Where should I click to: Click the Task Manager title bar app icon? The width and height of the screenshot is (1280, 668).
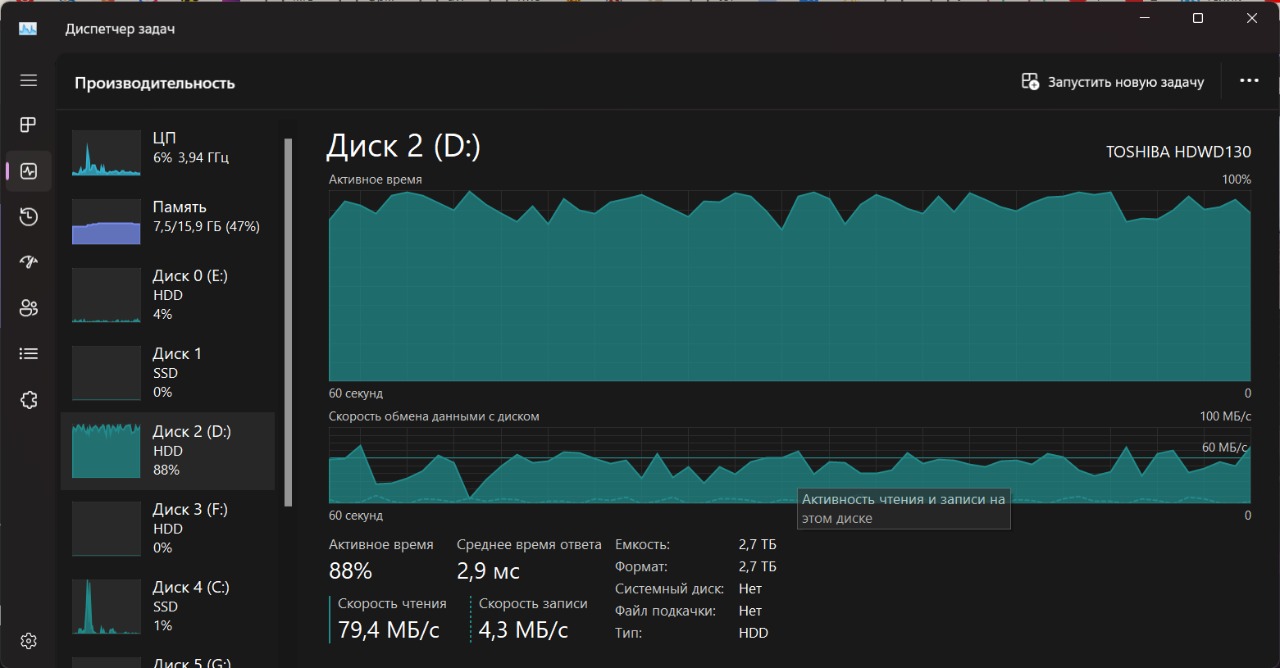click(28, 29)
